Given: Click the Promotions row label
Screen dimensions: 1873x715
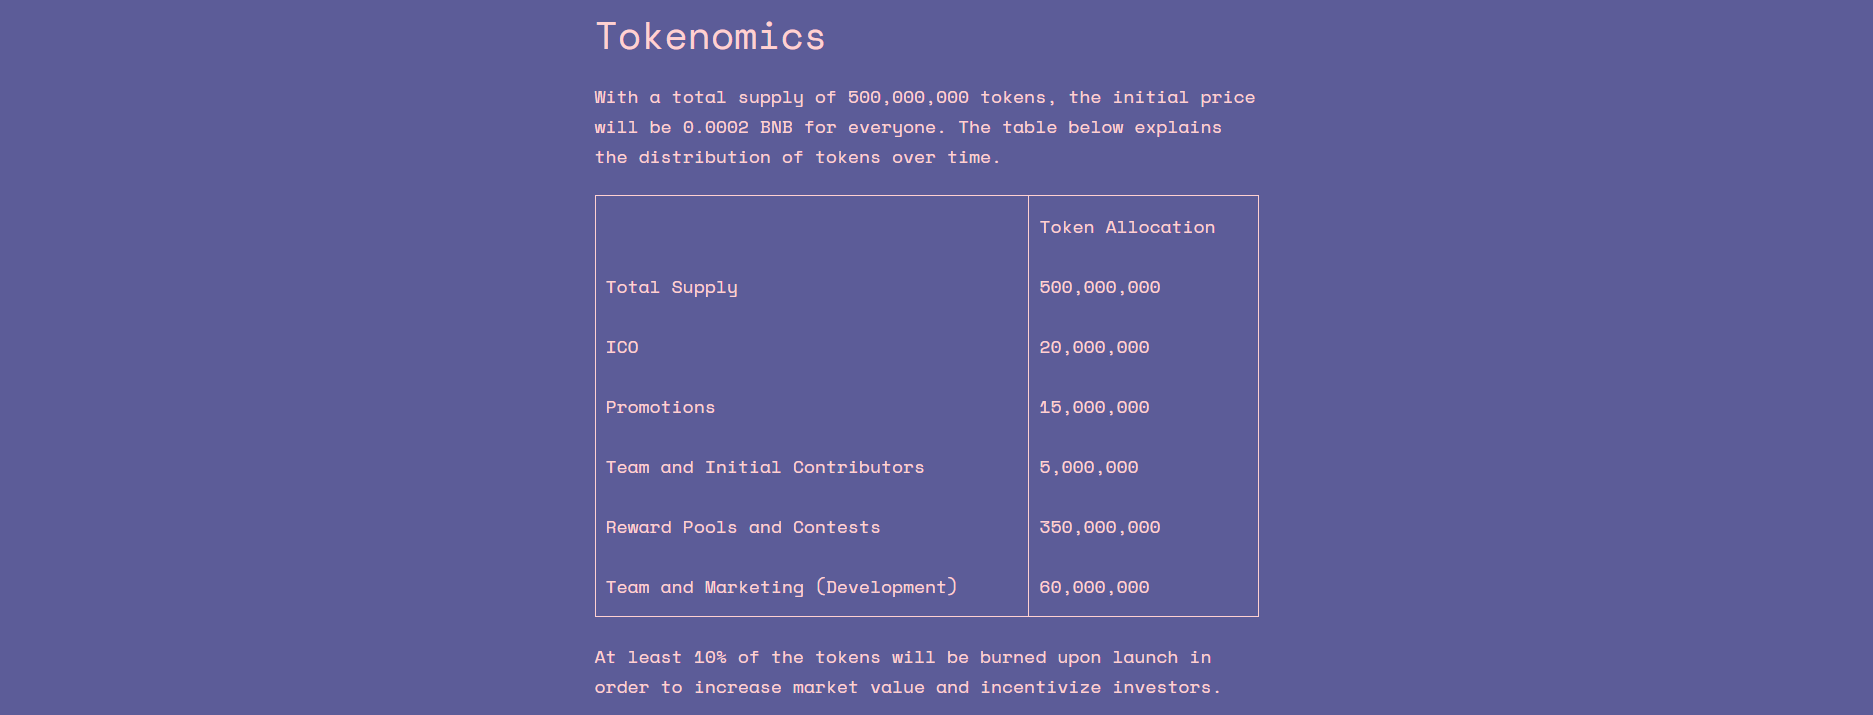Looking at the screenshot, I should [x=660, y=407].
